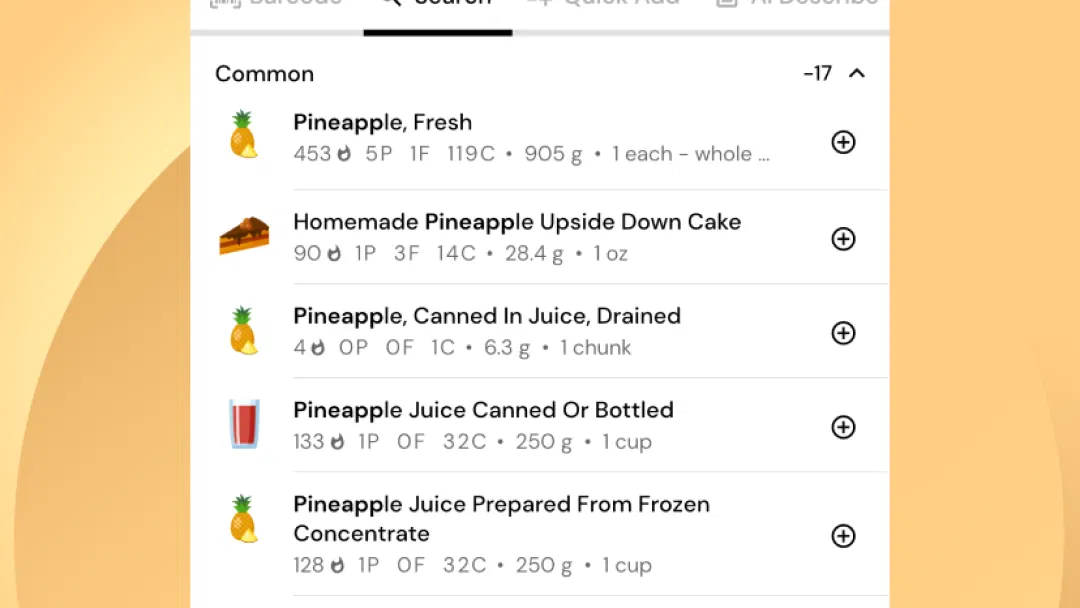Image resolution: width=1080 pixels, height=608 pixels.
Task: Click the Common section header
Action: 264,74
